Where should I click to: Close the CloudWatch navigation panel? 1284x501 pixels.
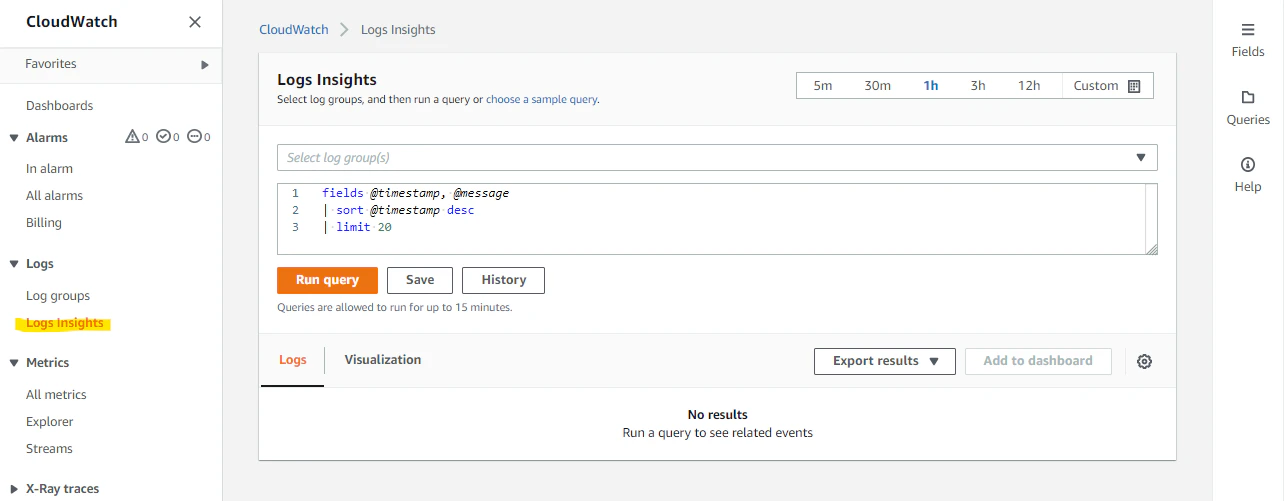tap(195, 22)
